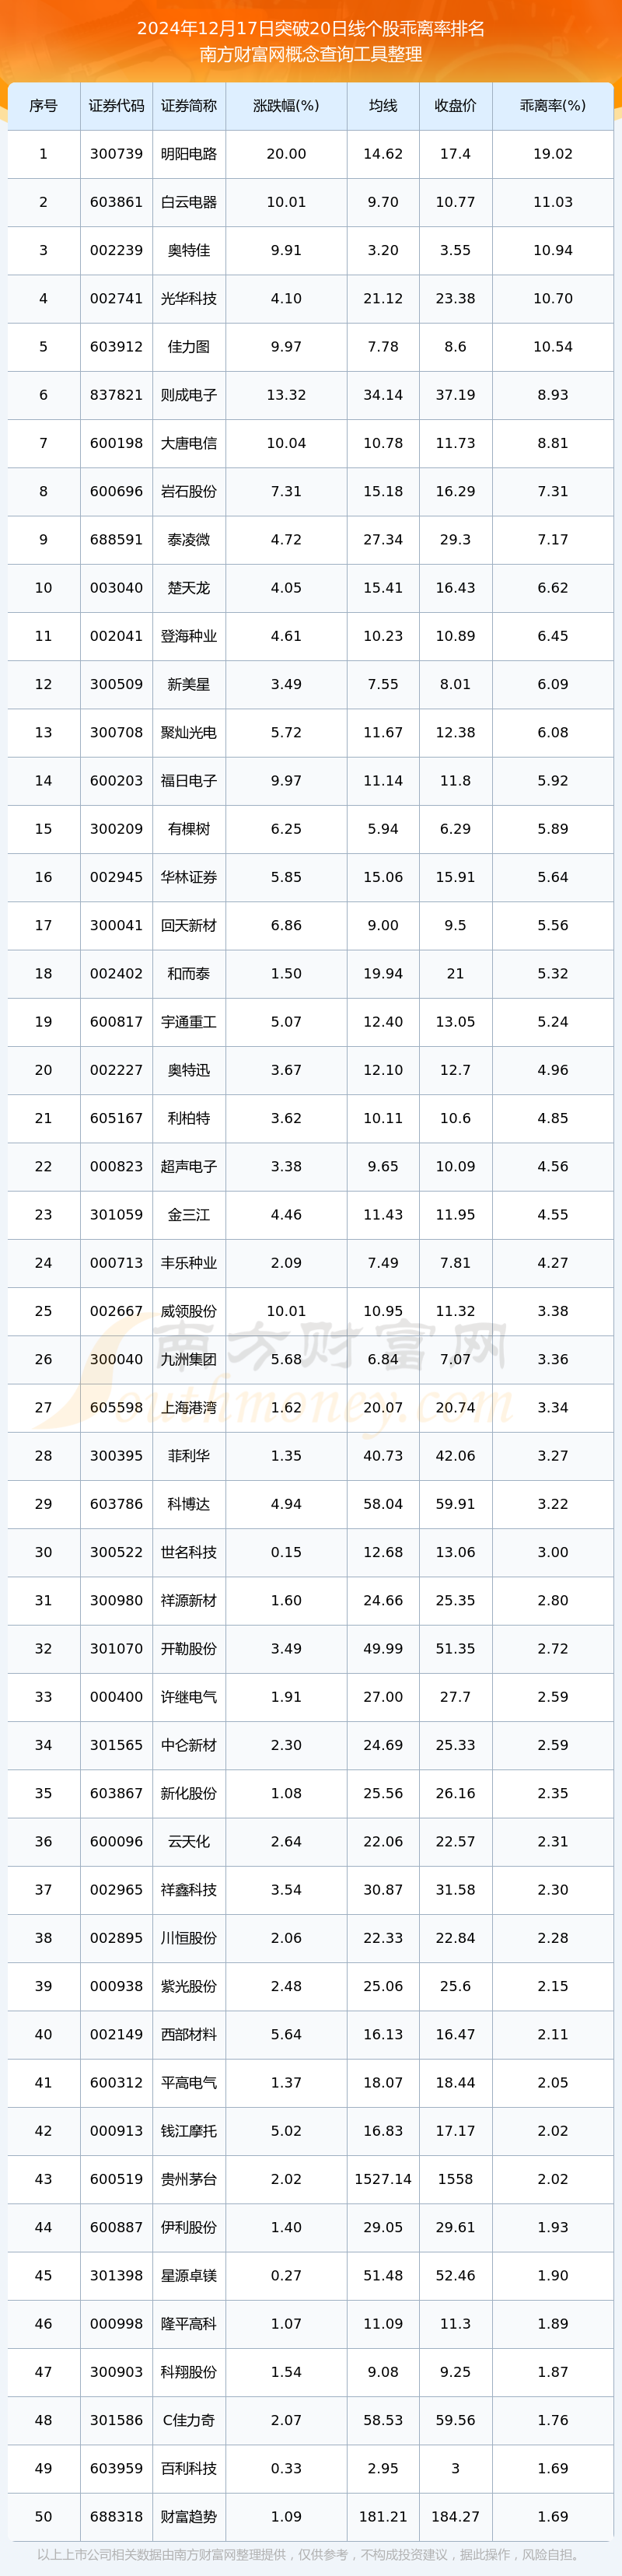
Task: Click stock name 有棵树
Action: coord(189,829)
